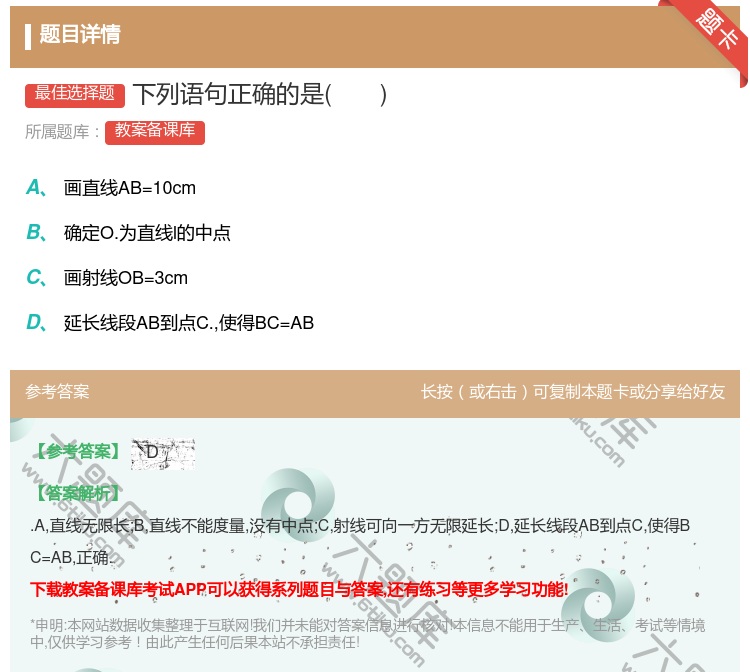This screenshot has height=672, width=750.
Task: Click the 长按（或右击）可复制本题卡 hint text
Action: pyautogui.click(x=573, y=392)
